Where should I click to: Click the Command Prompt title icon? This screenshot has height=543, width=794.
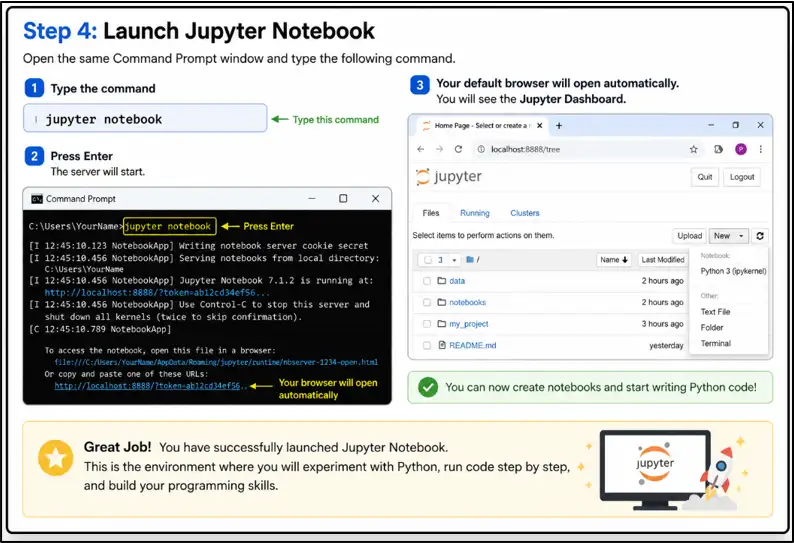[x=36, y=199]
